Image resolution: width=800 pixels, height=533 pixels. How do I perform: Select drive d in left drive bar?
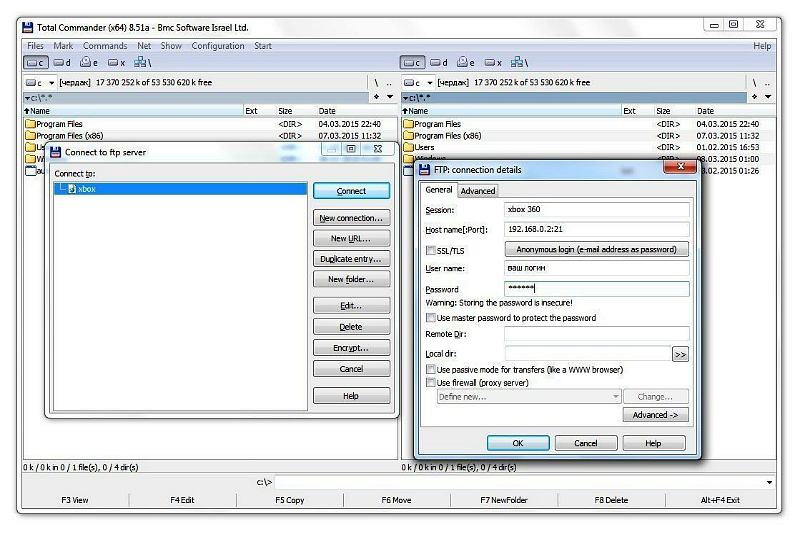pyautogui.click(x=62, y=62)
